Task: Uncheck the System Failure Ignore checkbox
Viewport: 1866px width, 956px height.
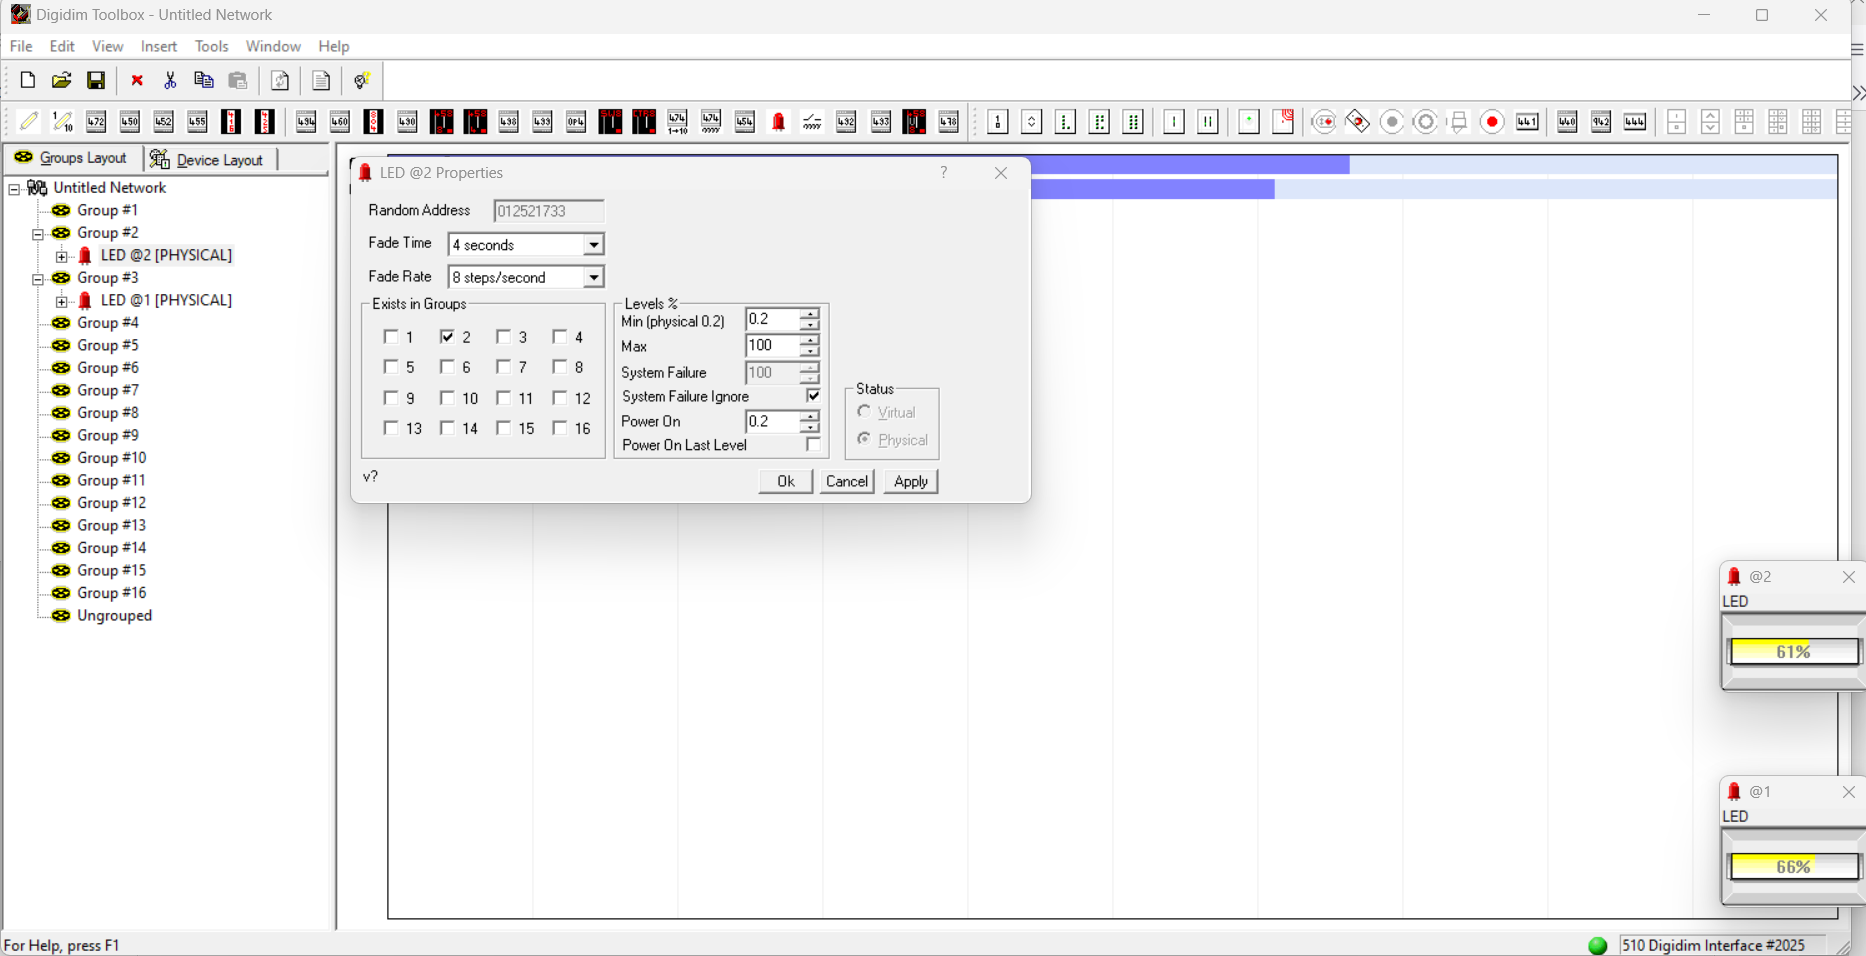Action: point(813,396)
